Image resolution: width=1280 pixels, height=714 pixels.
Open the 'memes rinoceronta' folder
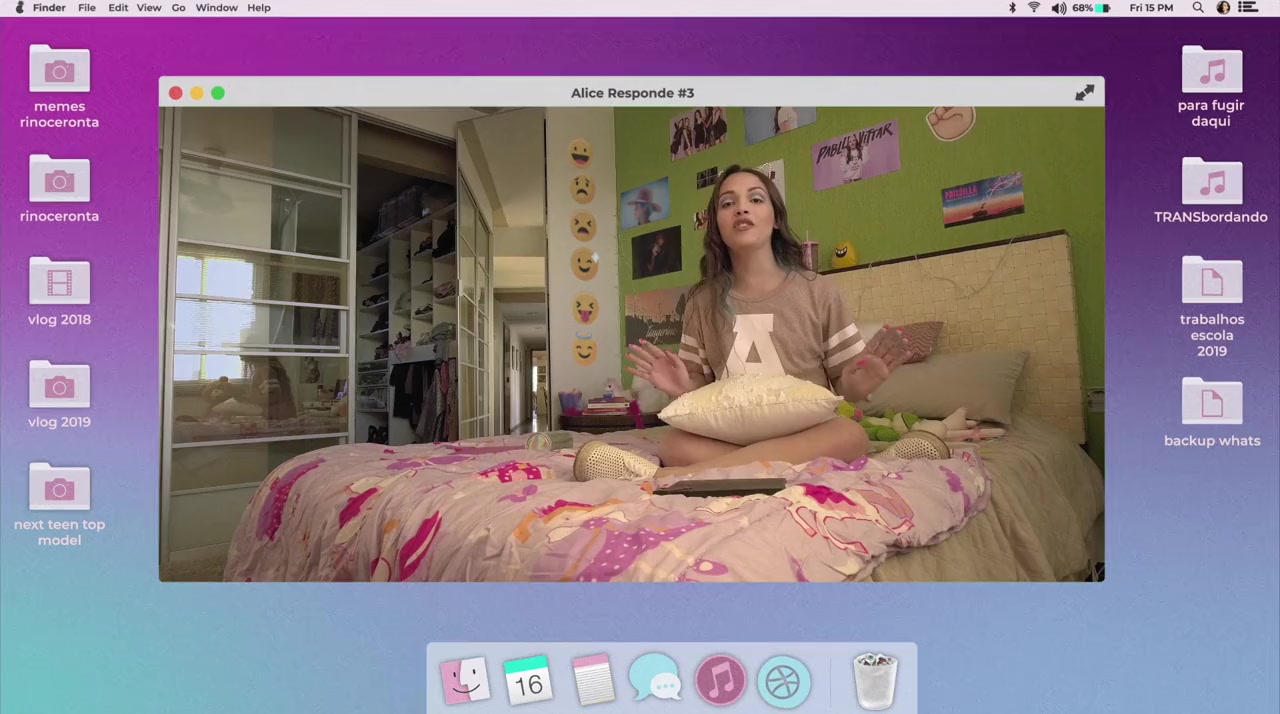(59, 70)
